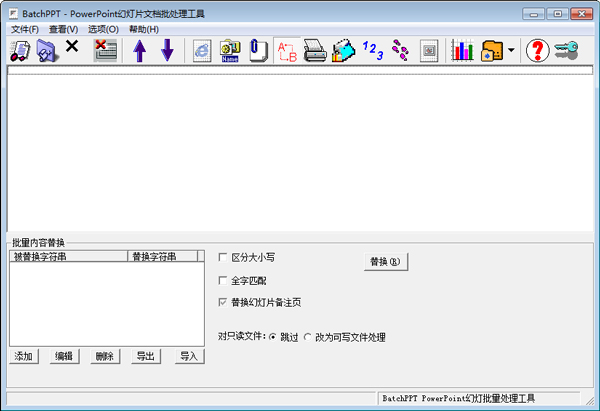Click the paperclip toolbar icon
600x411 pixels.
(259, 50)
